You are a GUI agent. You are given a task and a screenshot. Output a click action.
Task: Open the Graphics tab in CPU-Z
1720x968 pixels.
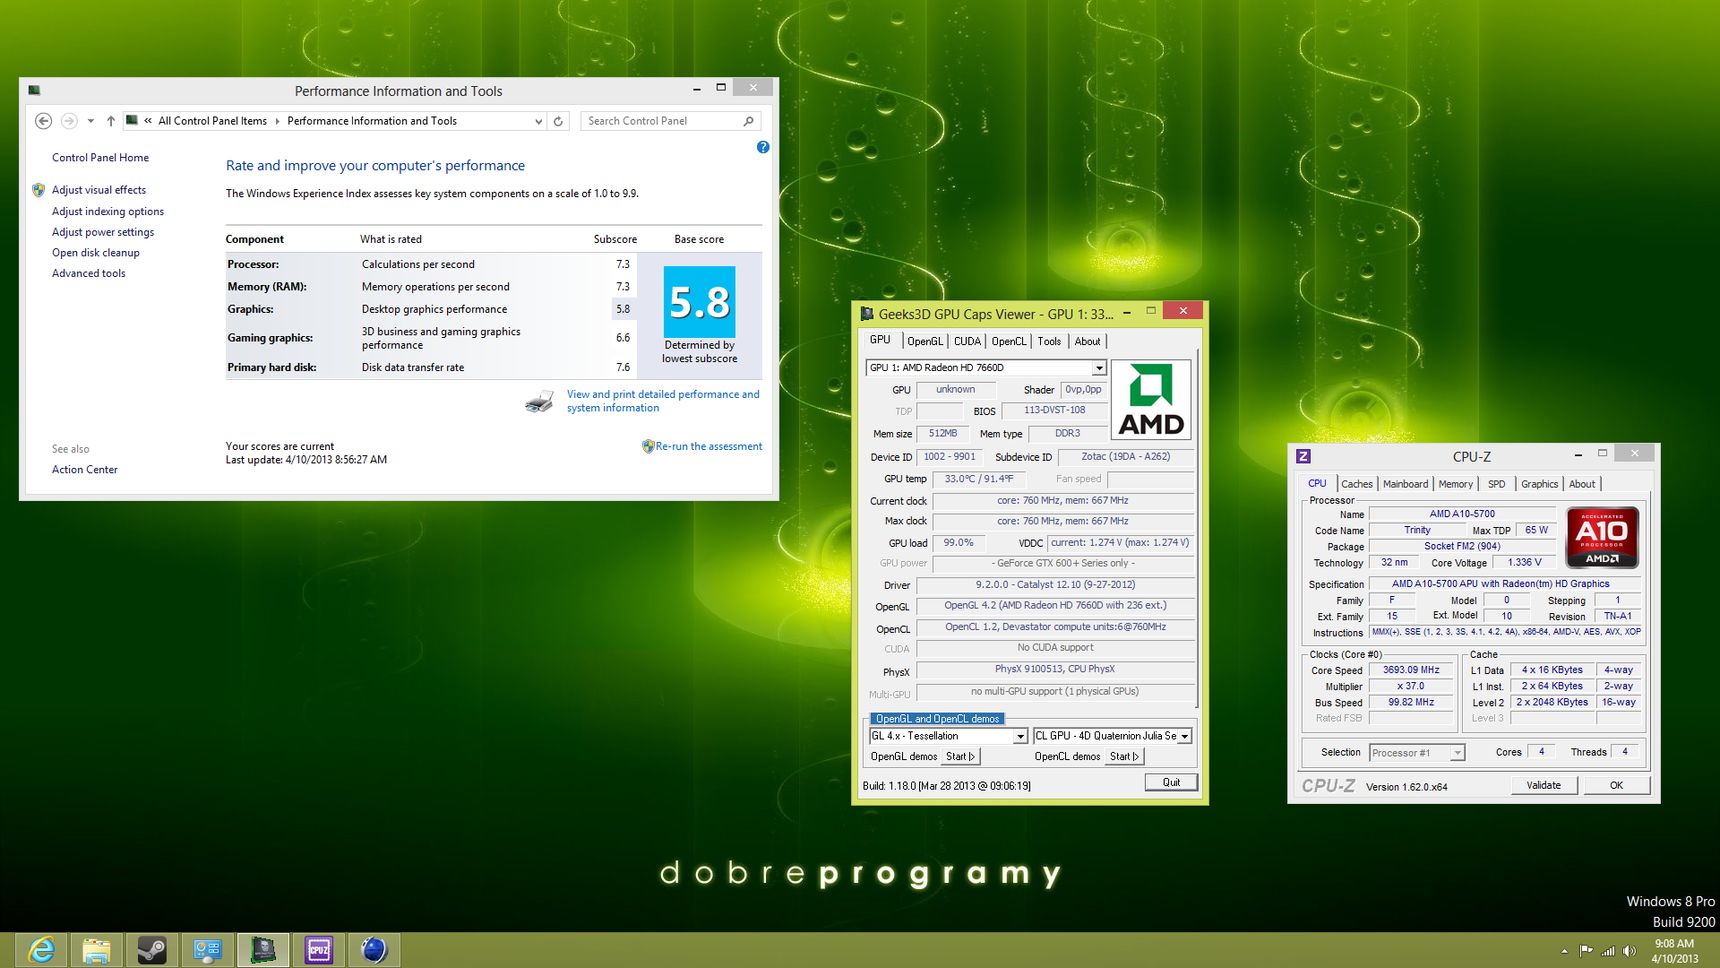point(1539,484)
